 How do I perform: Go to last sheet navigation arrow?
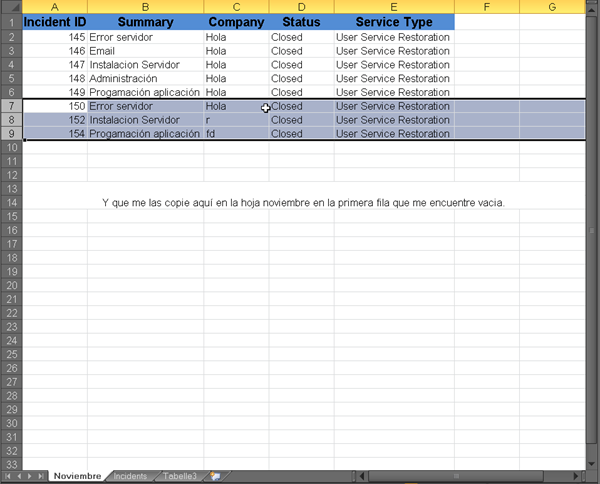pos(41,476)
